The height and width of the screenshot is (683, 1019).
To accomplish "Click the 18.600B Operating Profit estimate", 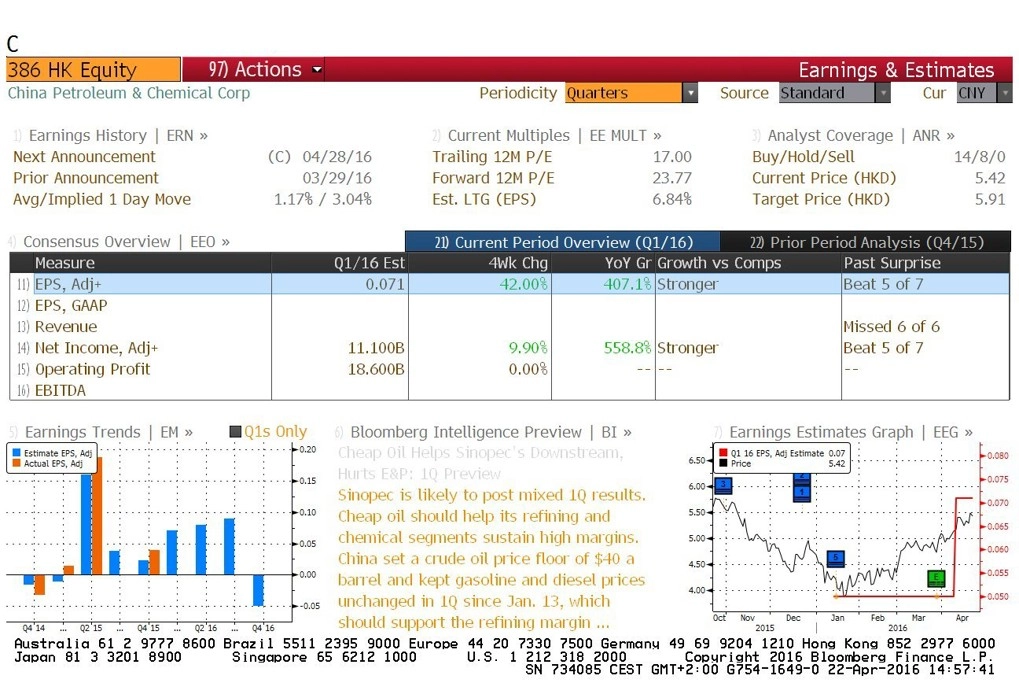I will [376, 369].
